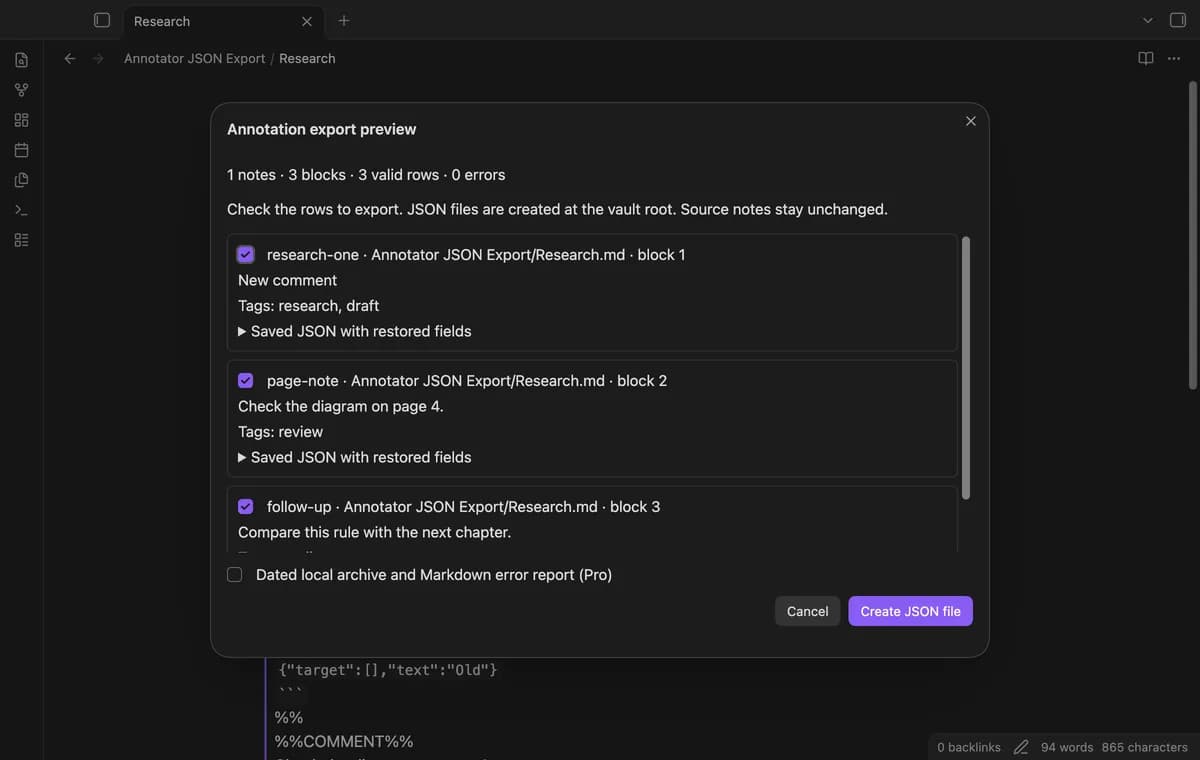This screenshot has width=1200, height=760.
Task: Click the templates copy icon in ribbon
Action: 21,180
